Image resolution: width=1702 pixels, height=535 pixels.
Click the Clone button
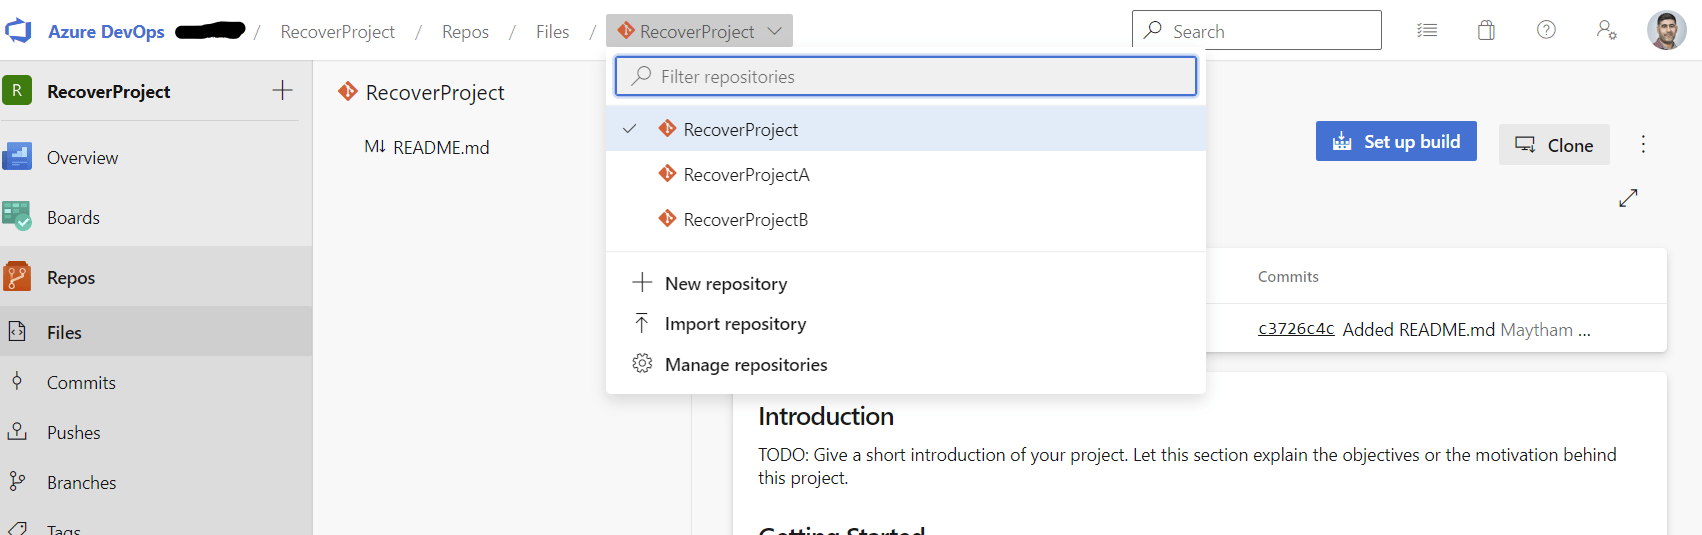tap(1554, 145)
